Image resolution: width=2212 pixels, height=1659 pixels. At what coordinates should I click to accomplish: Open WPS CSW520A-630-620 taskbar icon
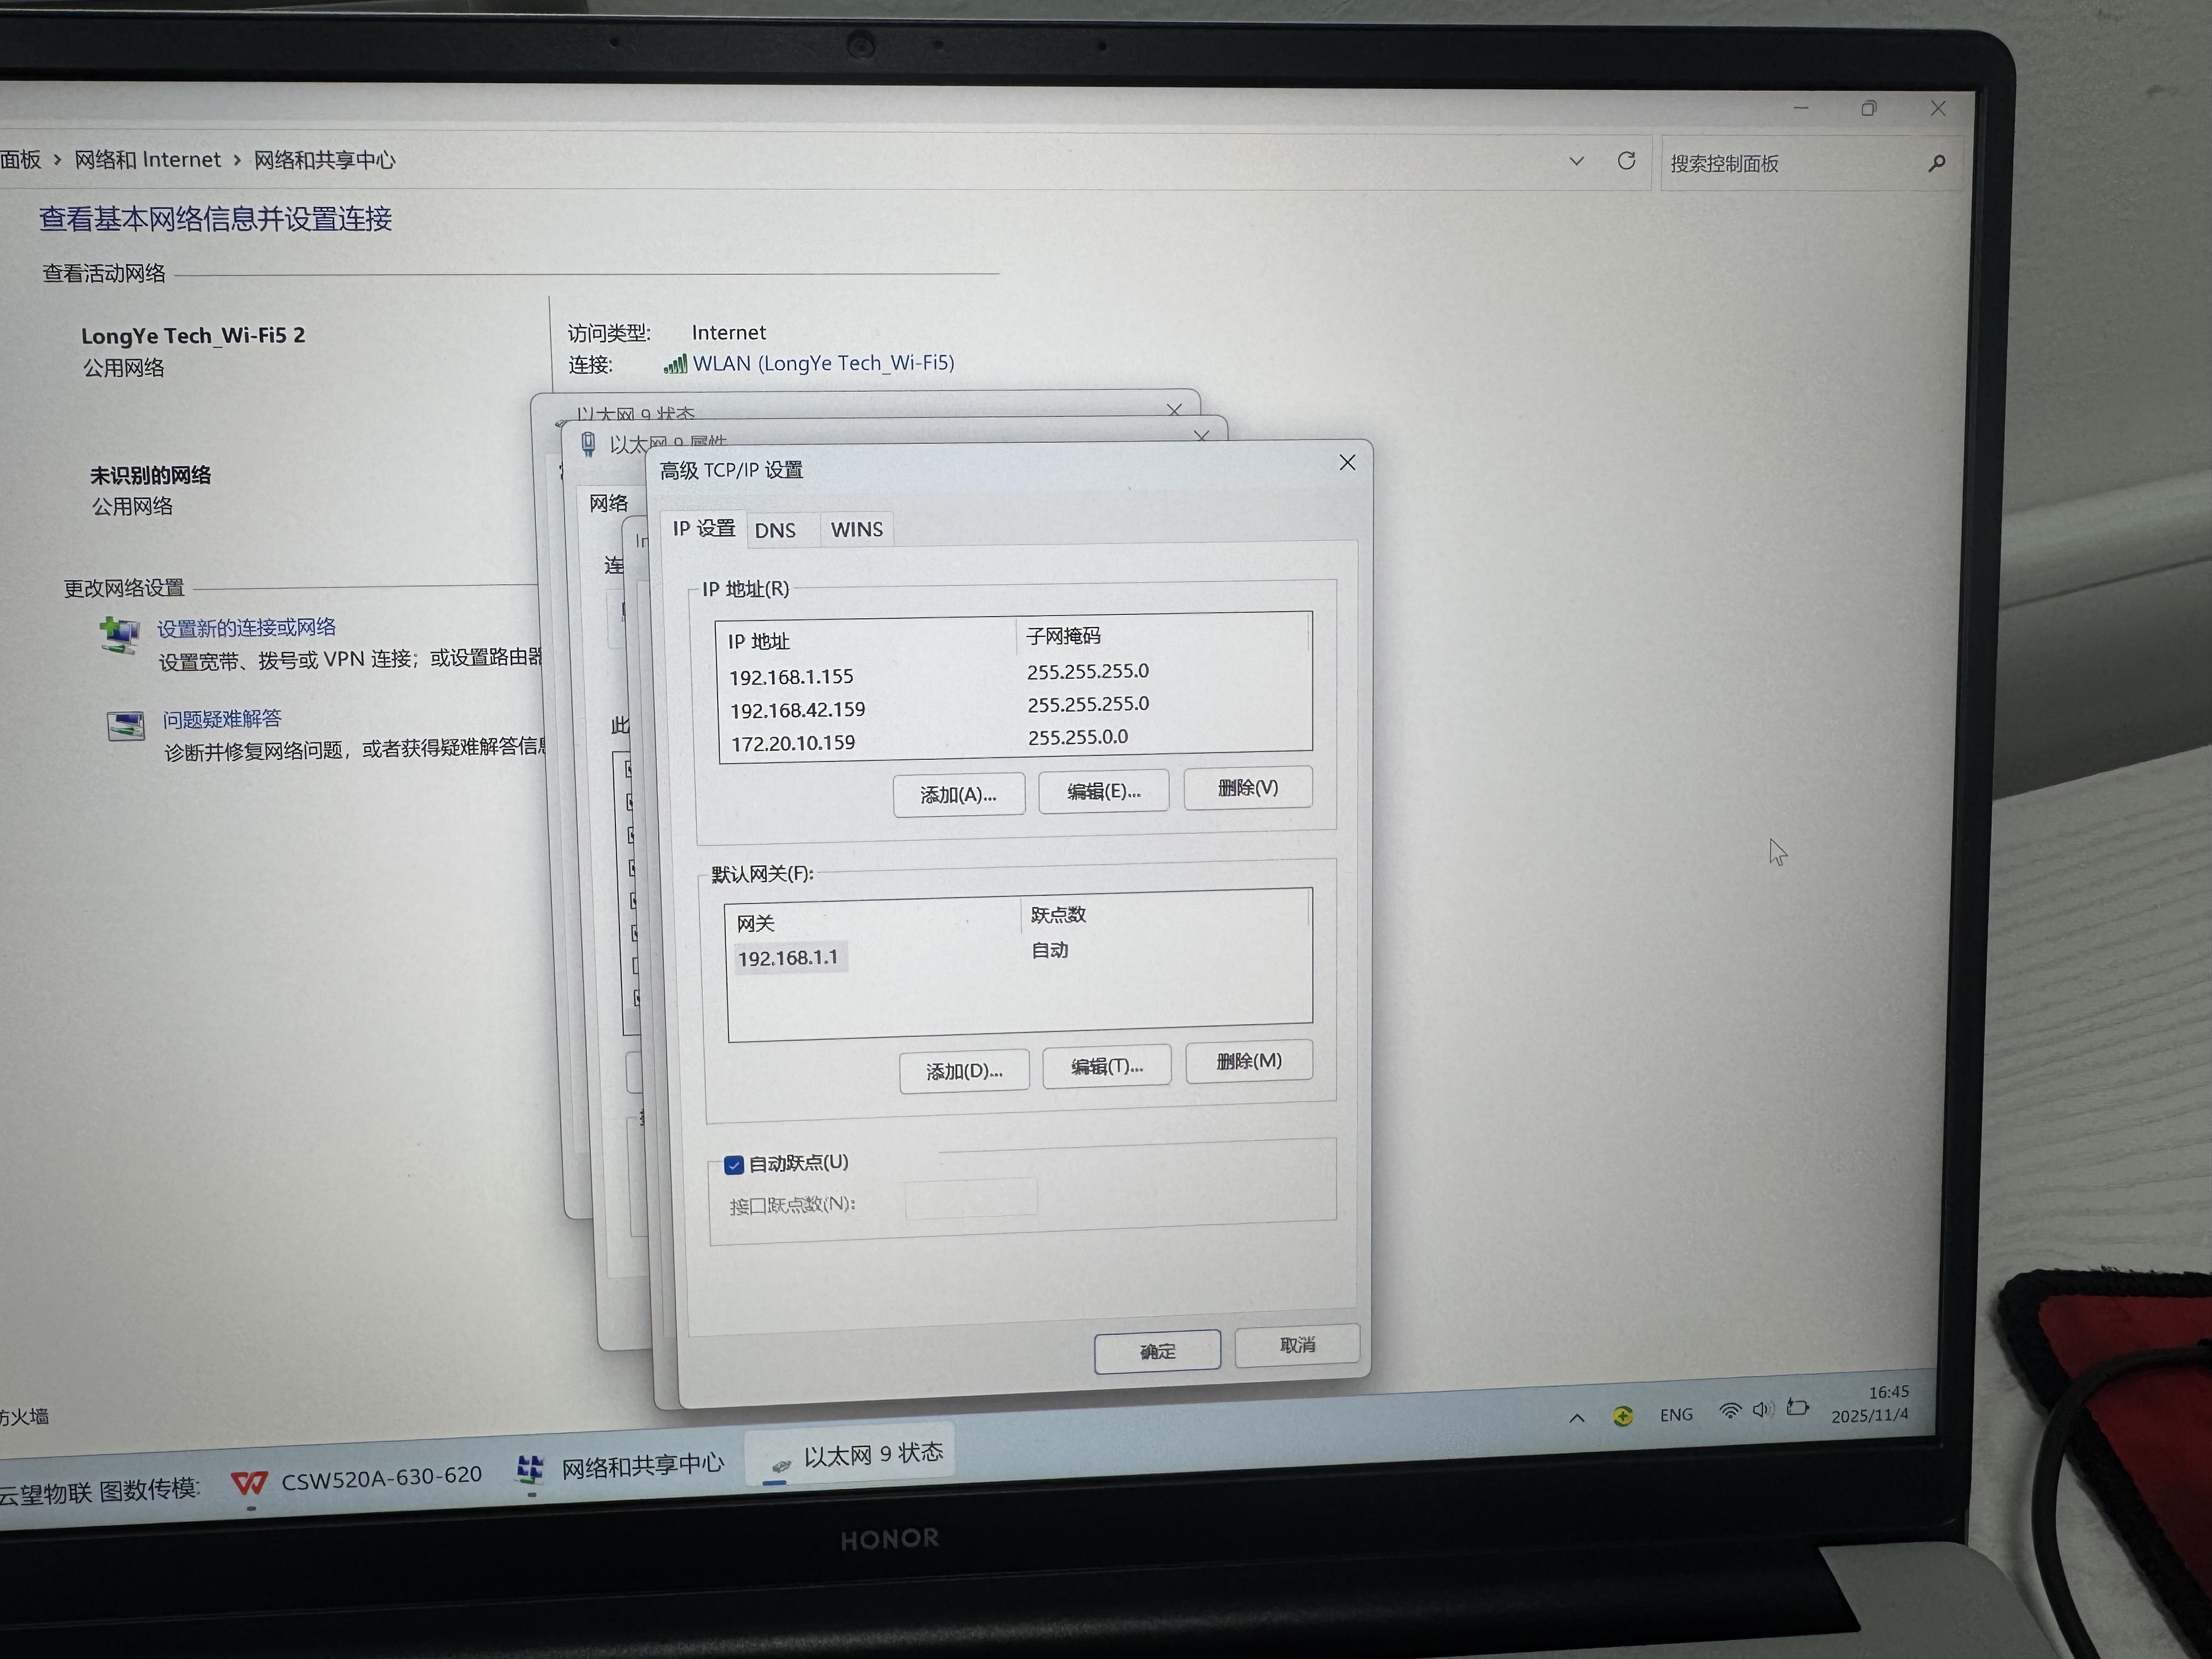coord(249,1482)
